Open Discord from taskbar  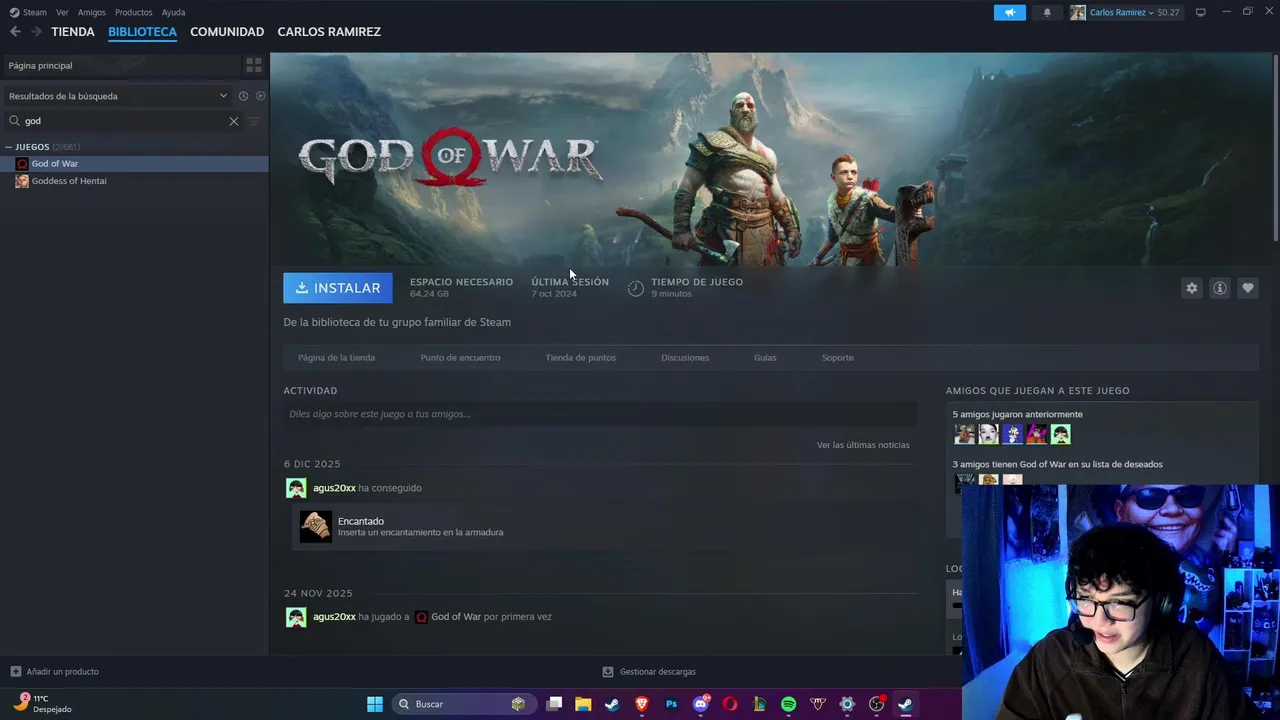point(701,704)
